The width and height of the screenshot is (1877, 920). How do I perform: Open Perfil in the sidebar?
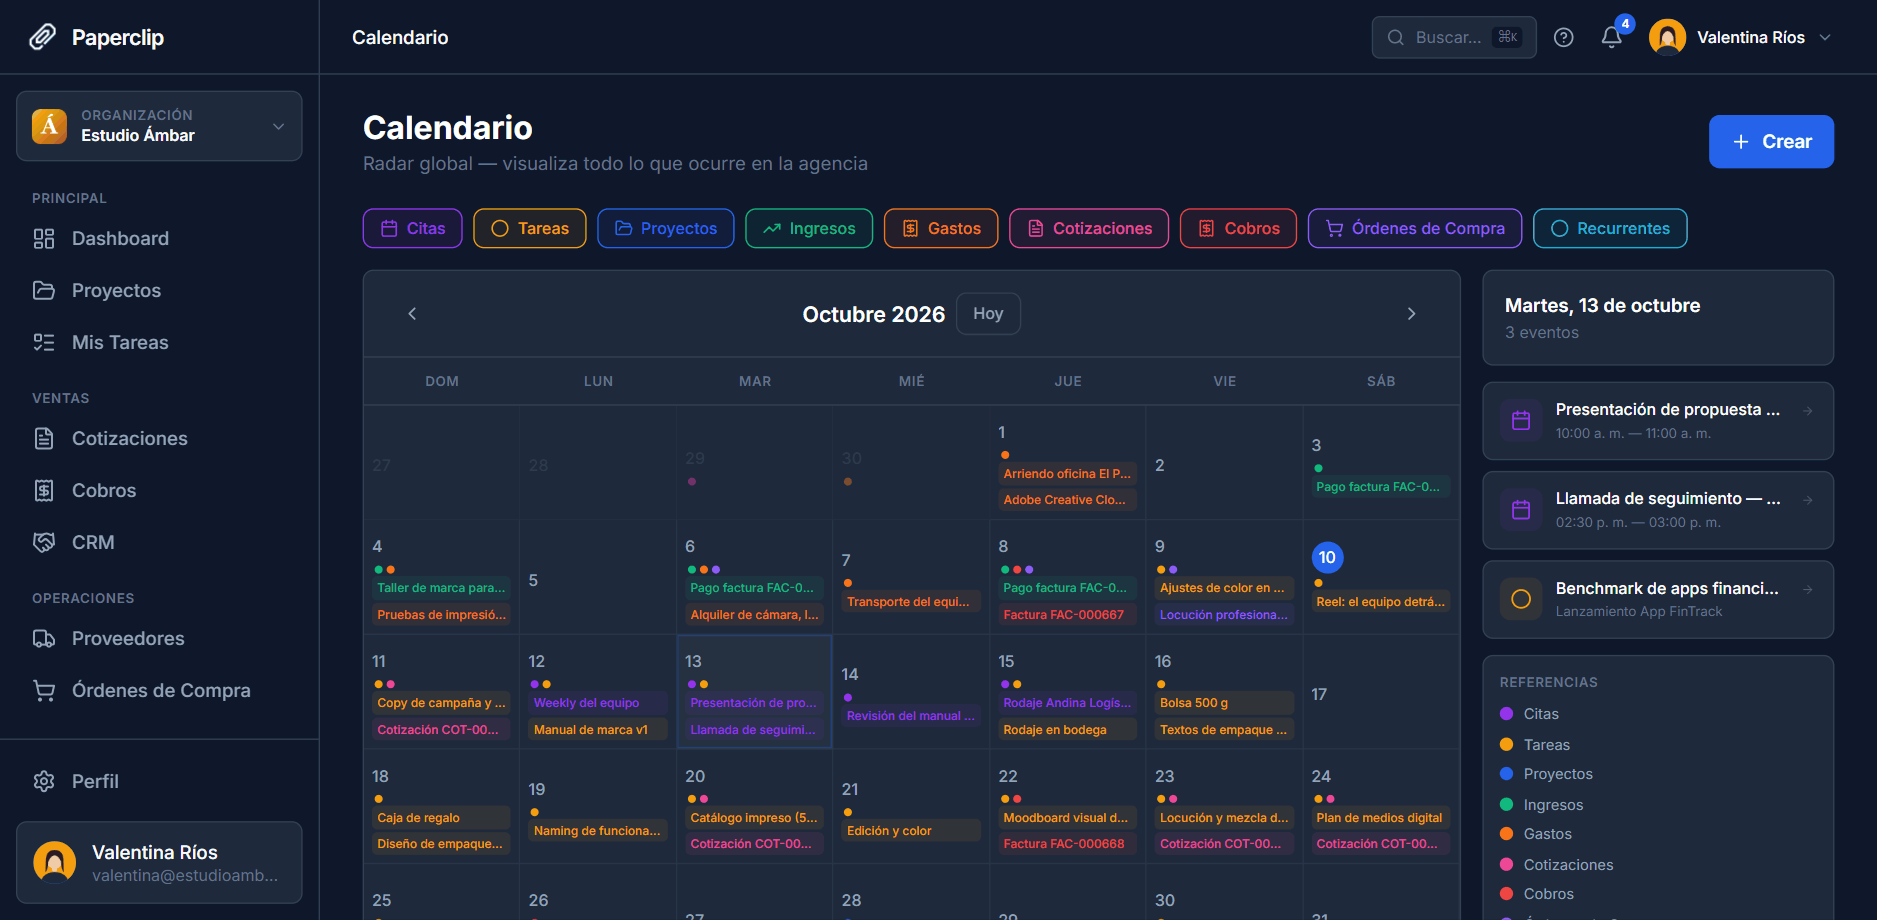(159, 781)
